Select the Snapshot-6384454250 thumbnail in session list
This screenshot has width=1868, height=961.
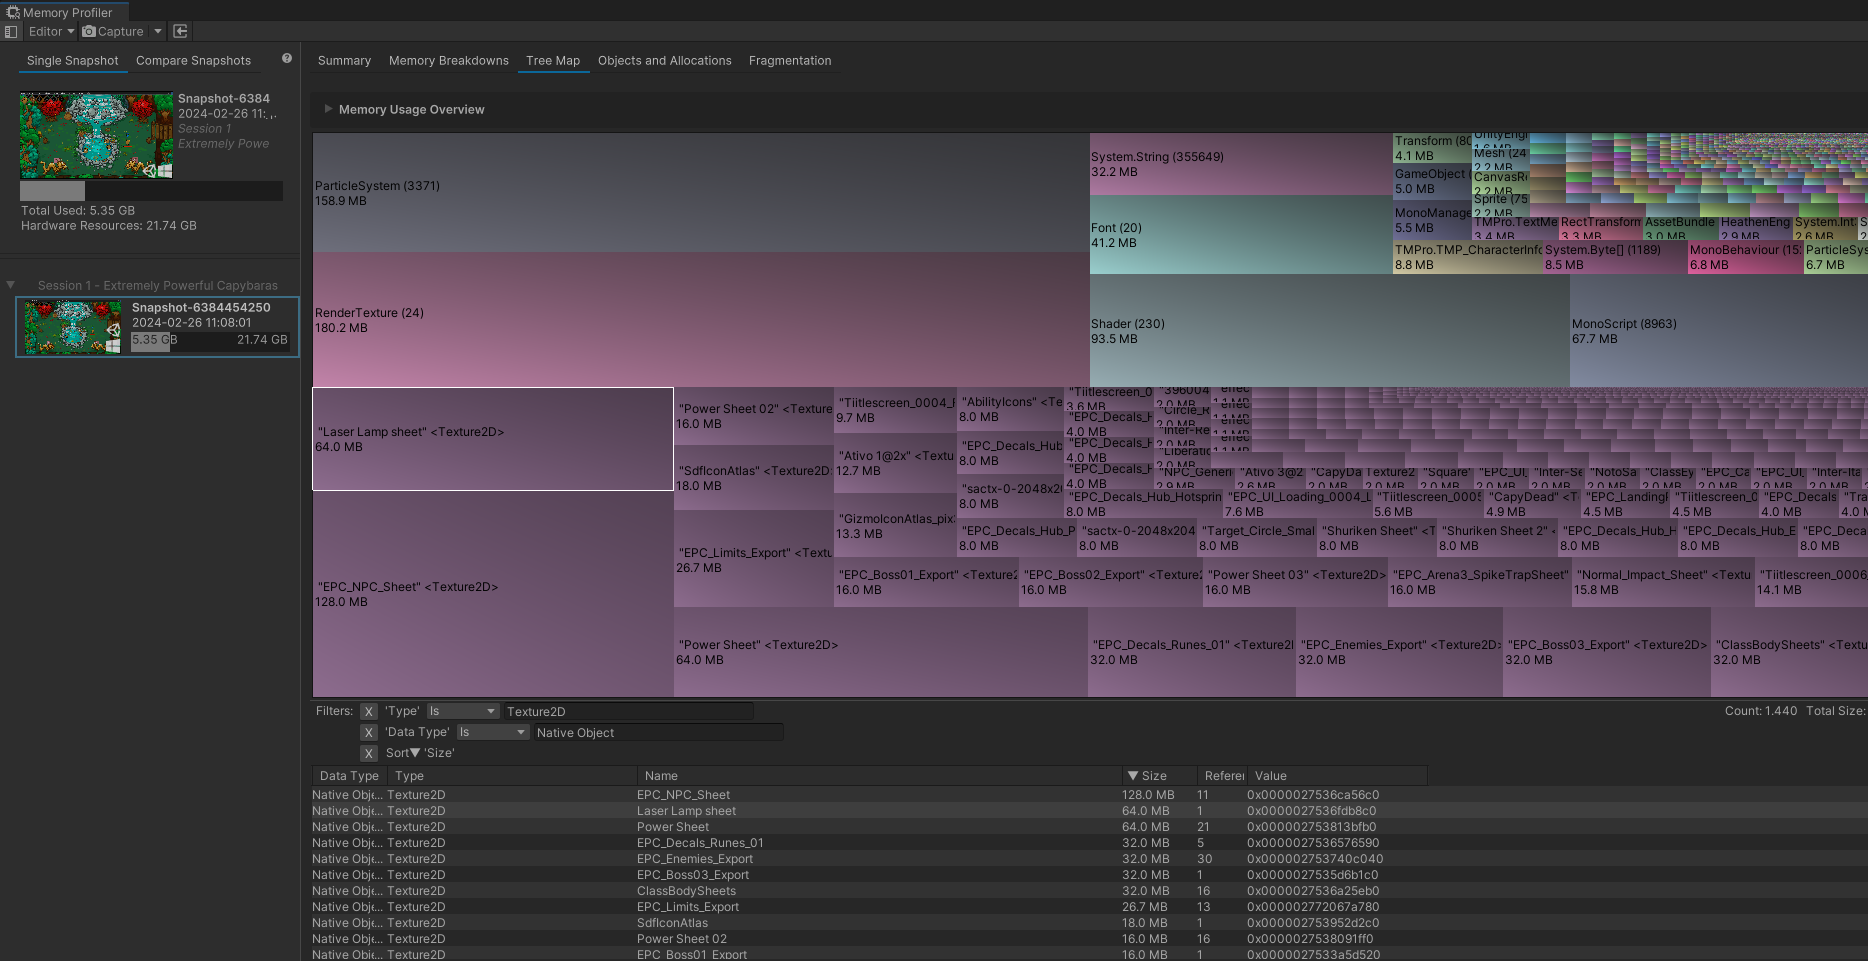(73, 326)
